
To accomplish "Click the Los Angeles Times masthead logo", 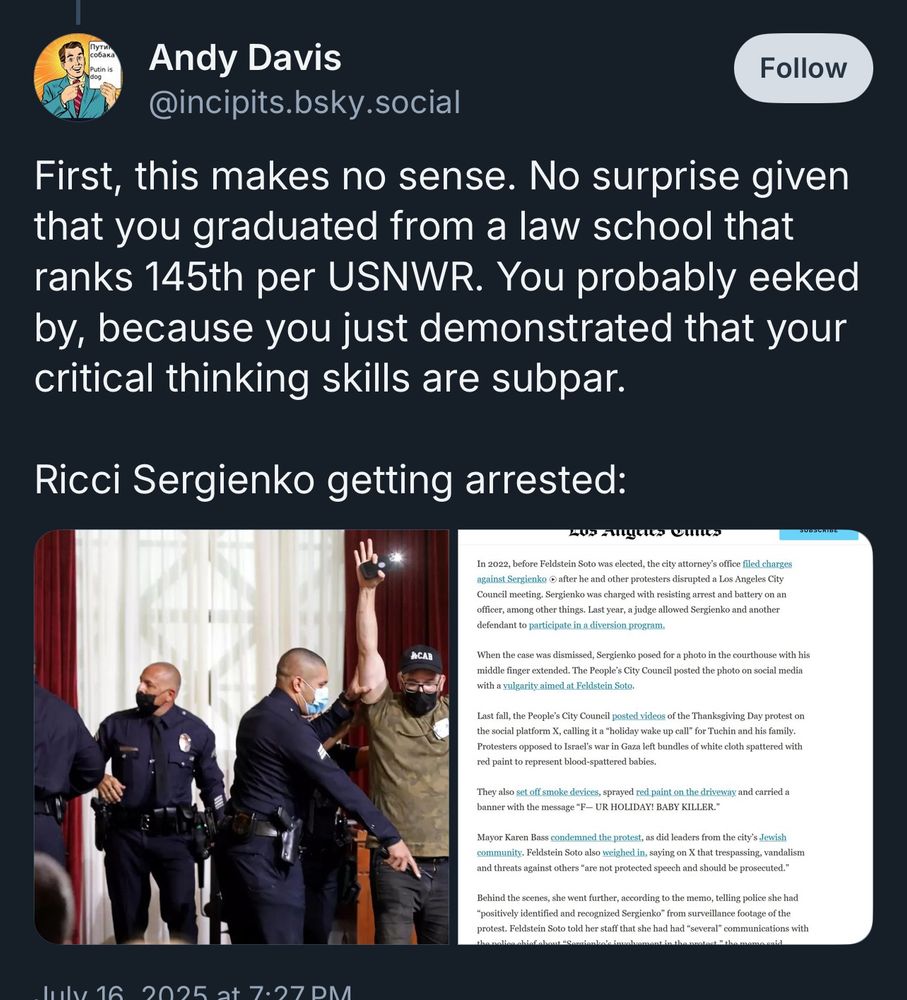I will pyautogui.click(x=644, y=531).
